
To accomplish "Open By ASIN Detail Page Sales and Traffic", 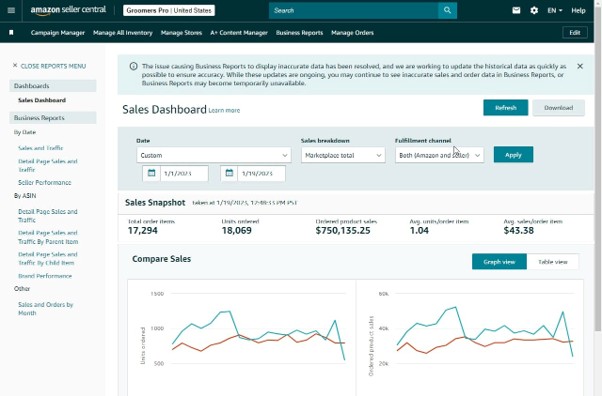I will [48, 215].
